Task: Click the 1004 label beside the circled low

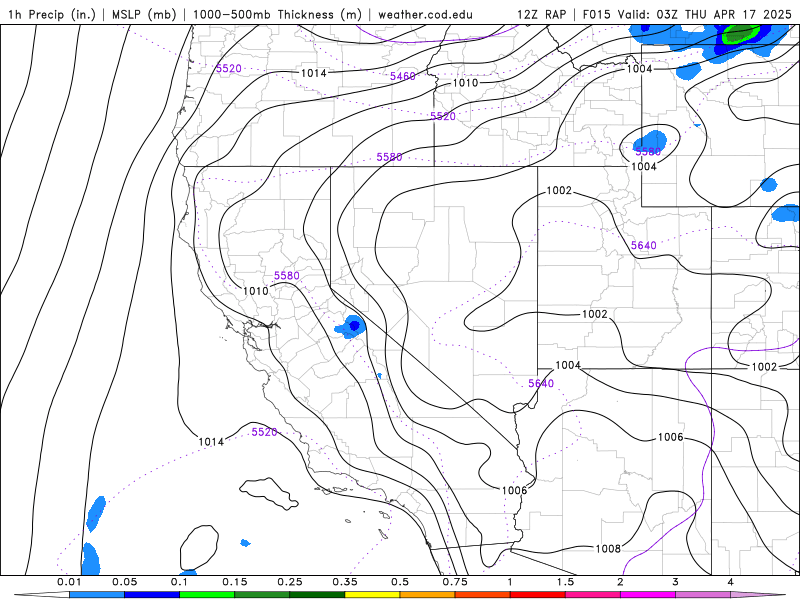Action: click(644, 166)
